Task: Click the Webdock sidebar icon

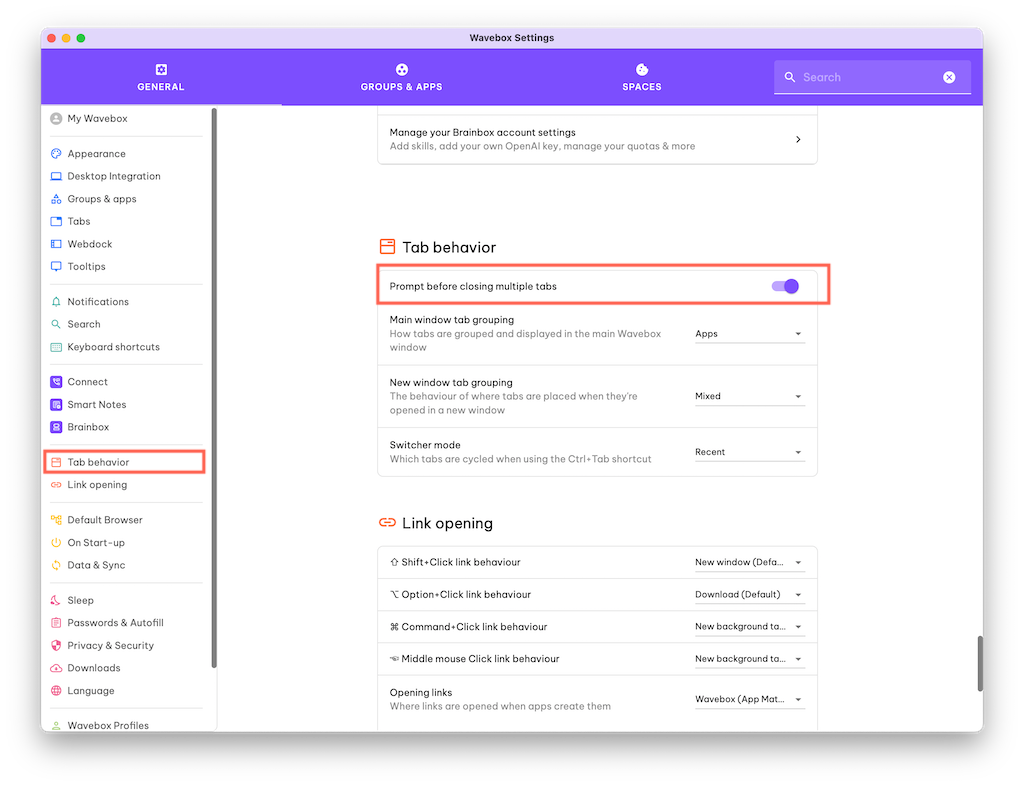Action: click(56, 244)
